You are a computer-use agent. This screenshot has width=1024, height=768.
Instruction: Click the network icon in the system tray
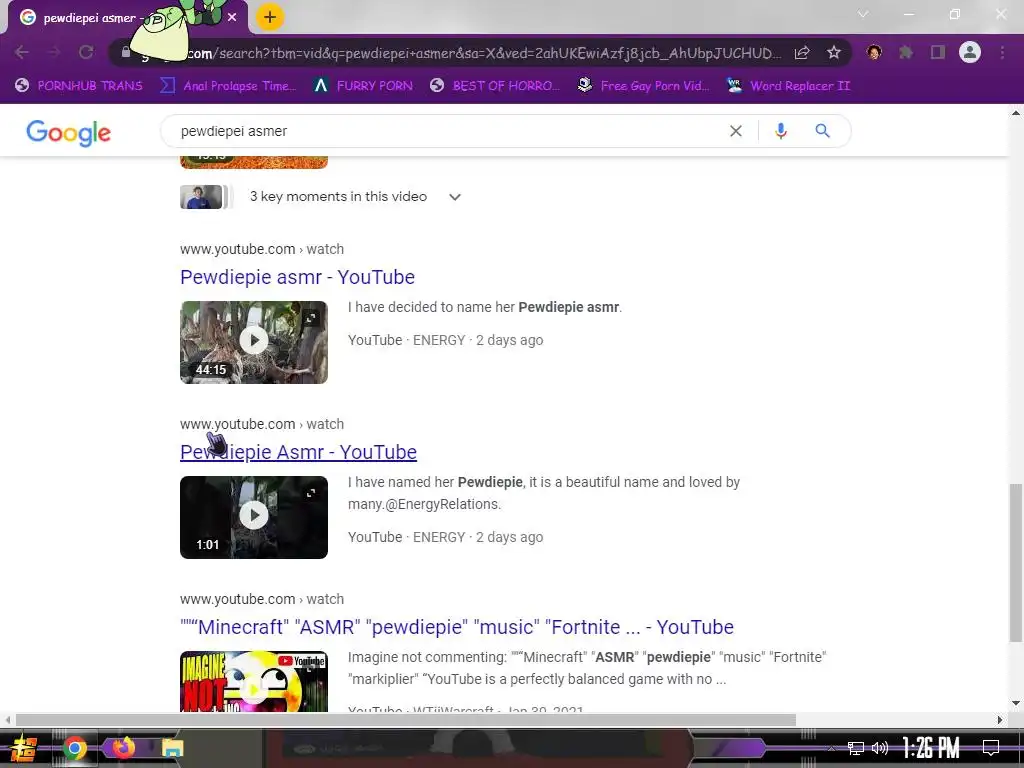856,748
